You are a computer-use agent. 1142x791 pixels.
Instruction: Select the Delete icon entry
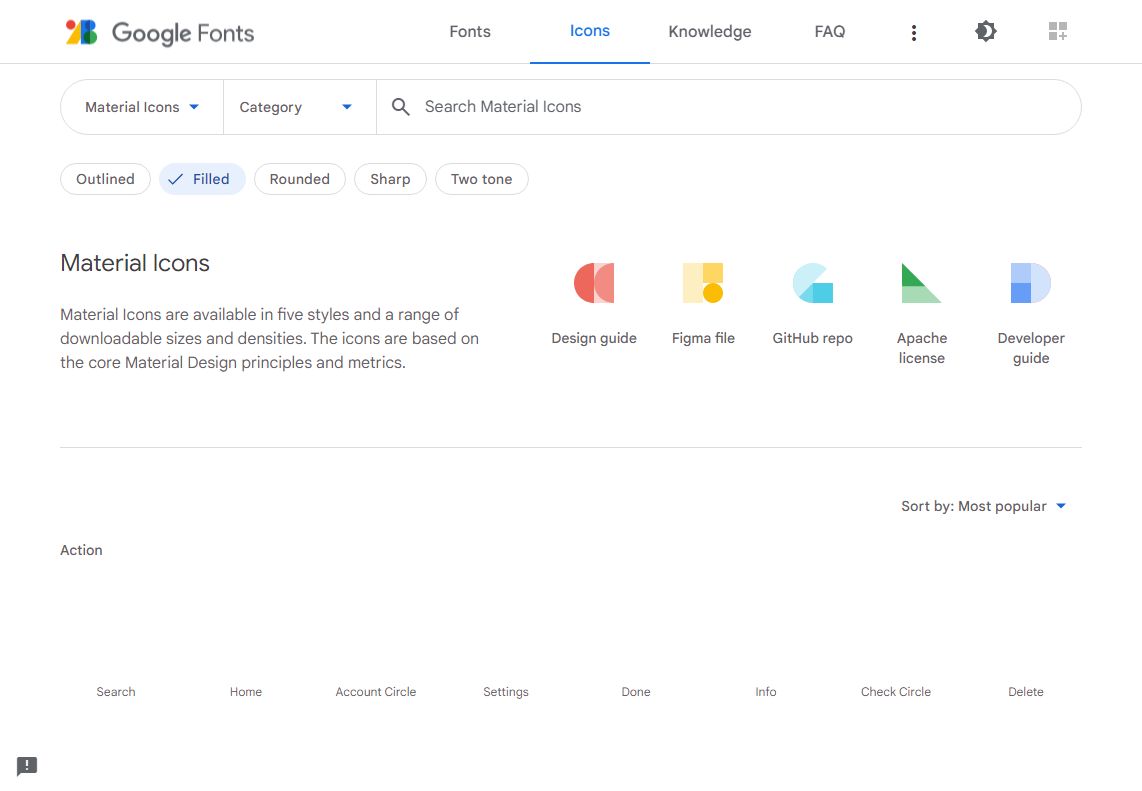(1025, 692)
